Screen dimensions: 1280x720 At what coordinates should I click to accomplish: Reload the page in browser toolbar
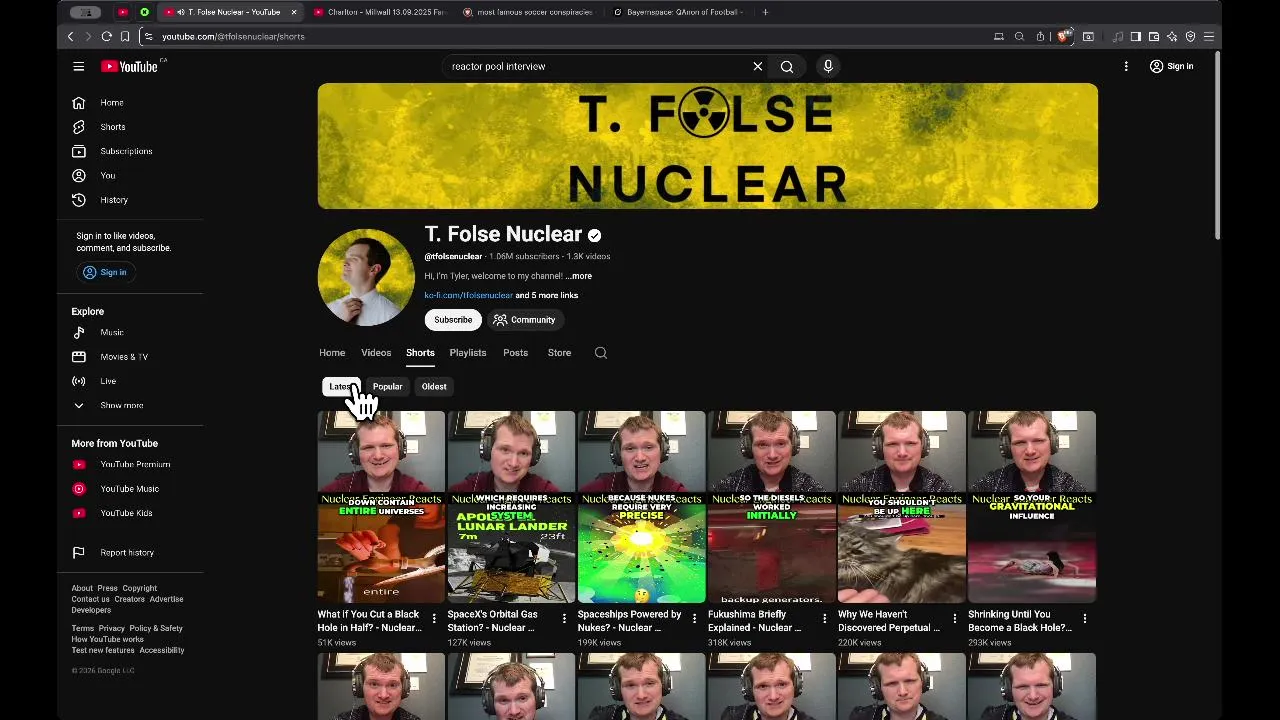click(x=106, y=36)
